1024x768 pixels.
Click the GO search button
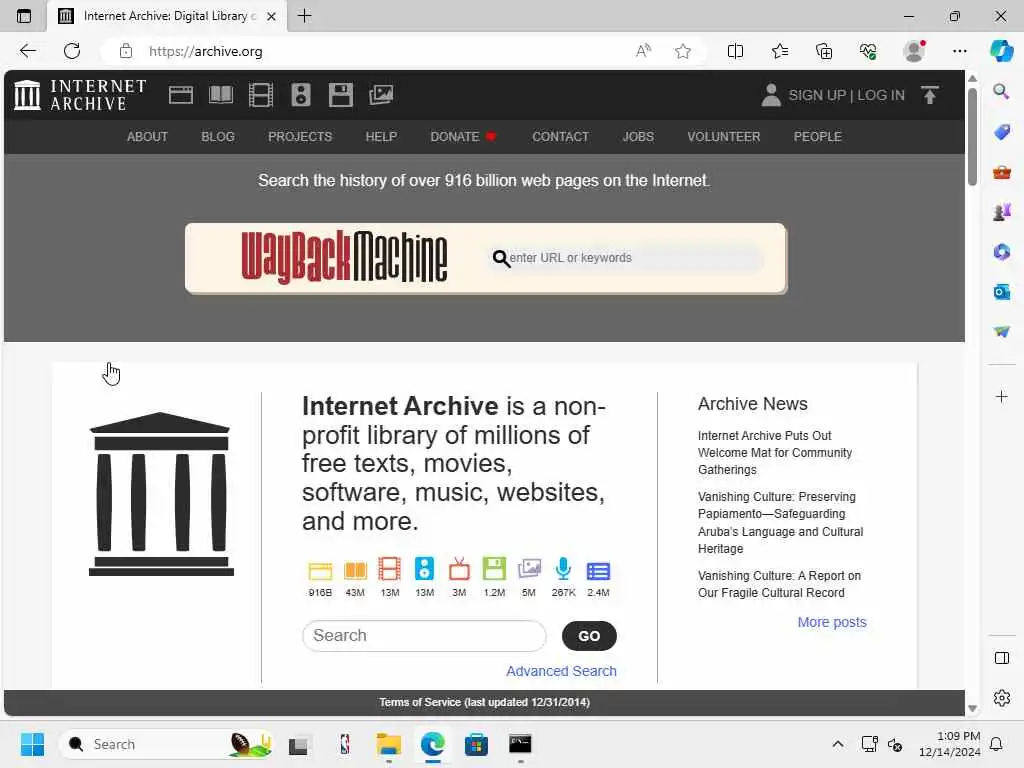tap(589, 635)
